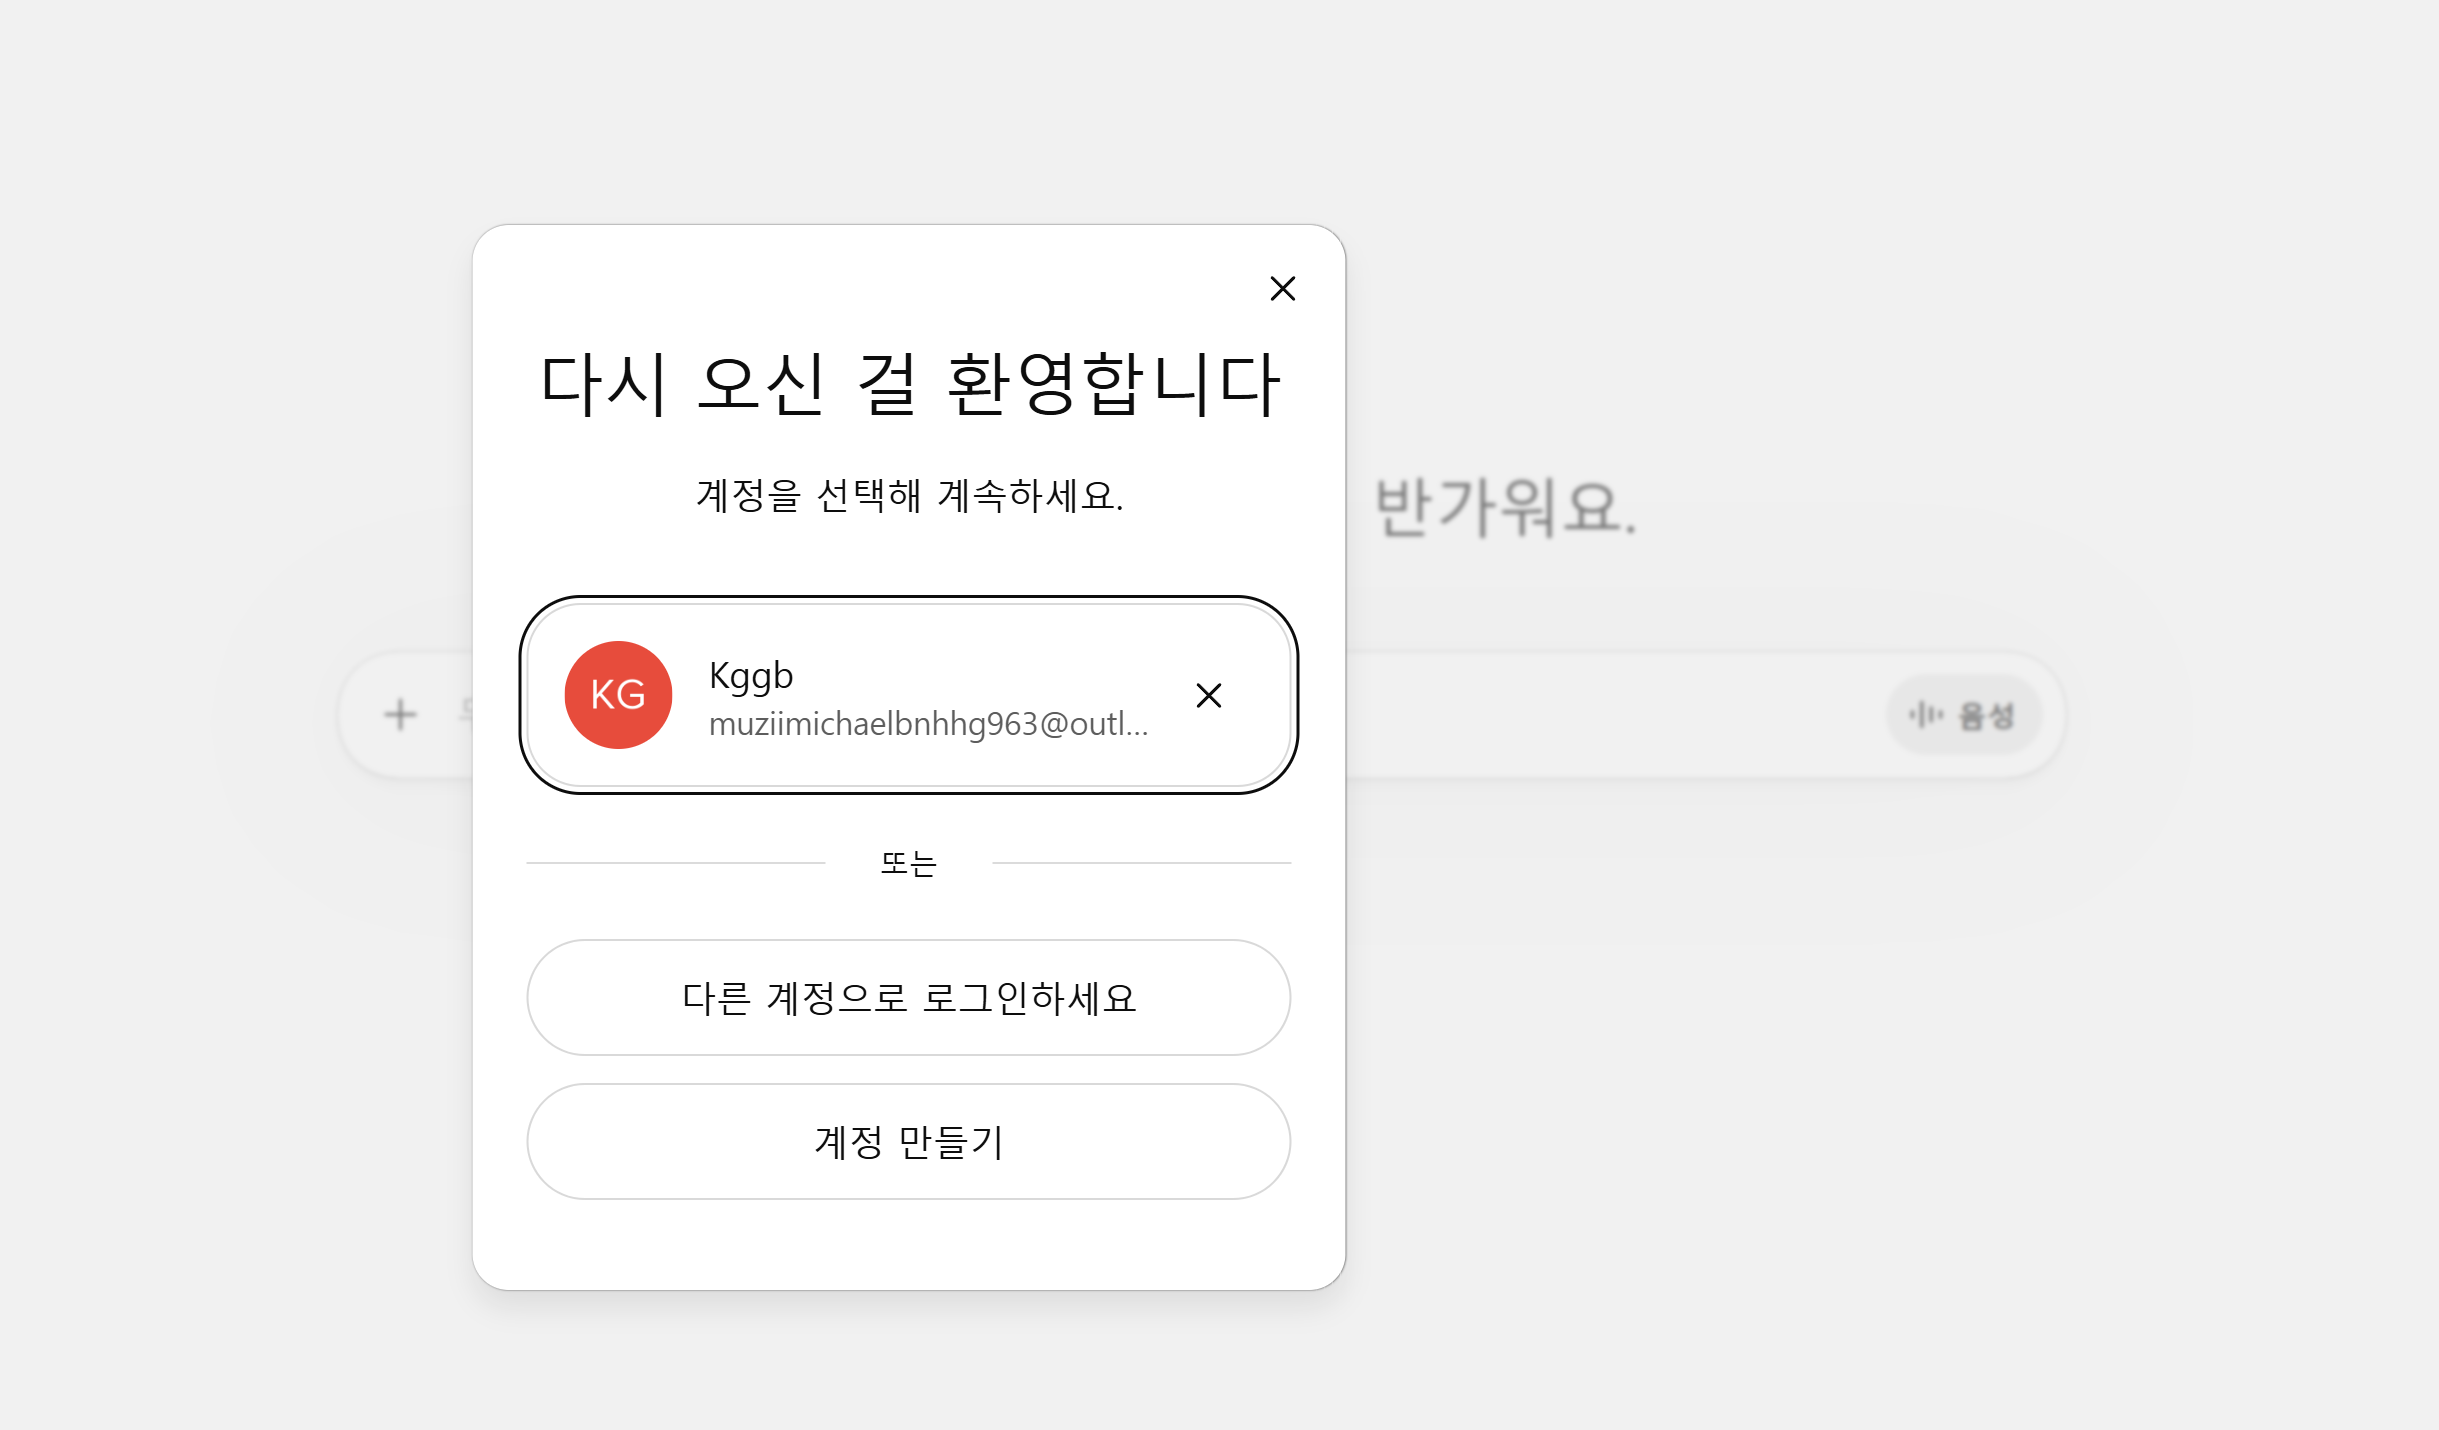
Task: Click the 계정을 선택해 계속하세요 subtitle
Action: pos(908,496)
